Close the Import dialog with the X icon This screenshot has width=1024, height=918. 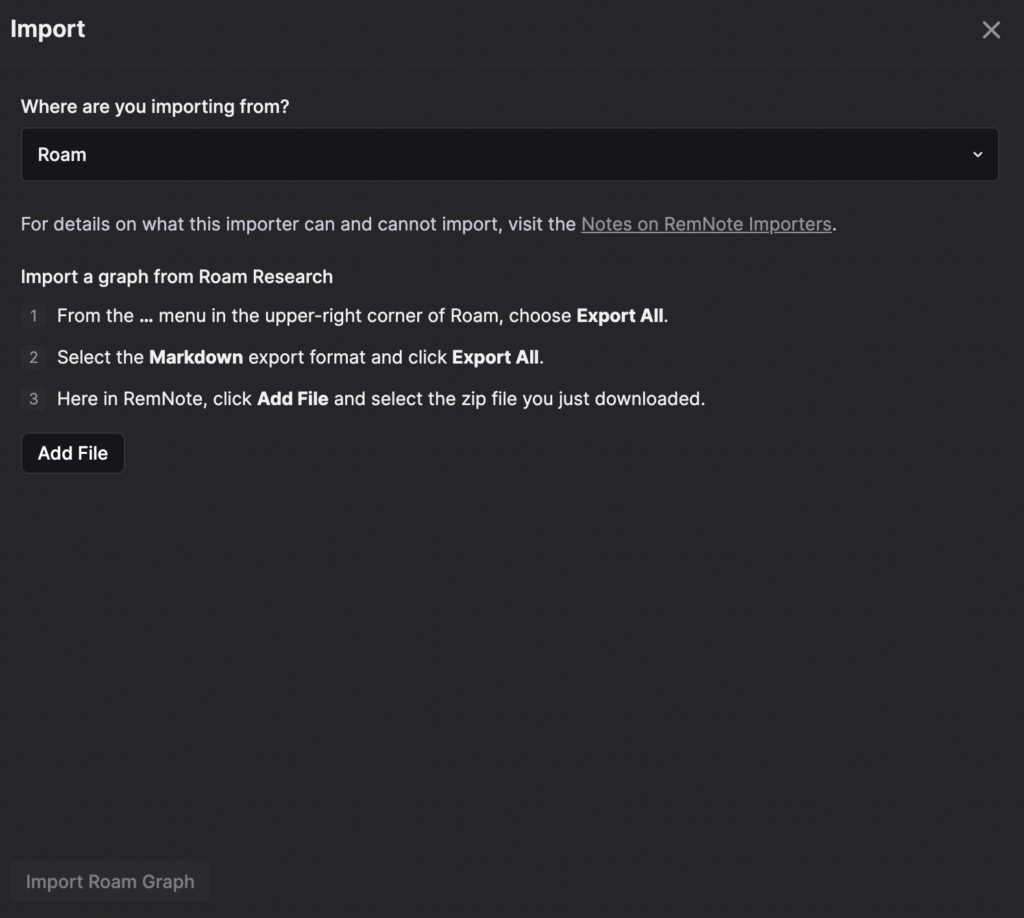(991, 30)
